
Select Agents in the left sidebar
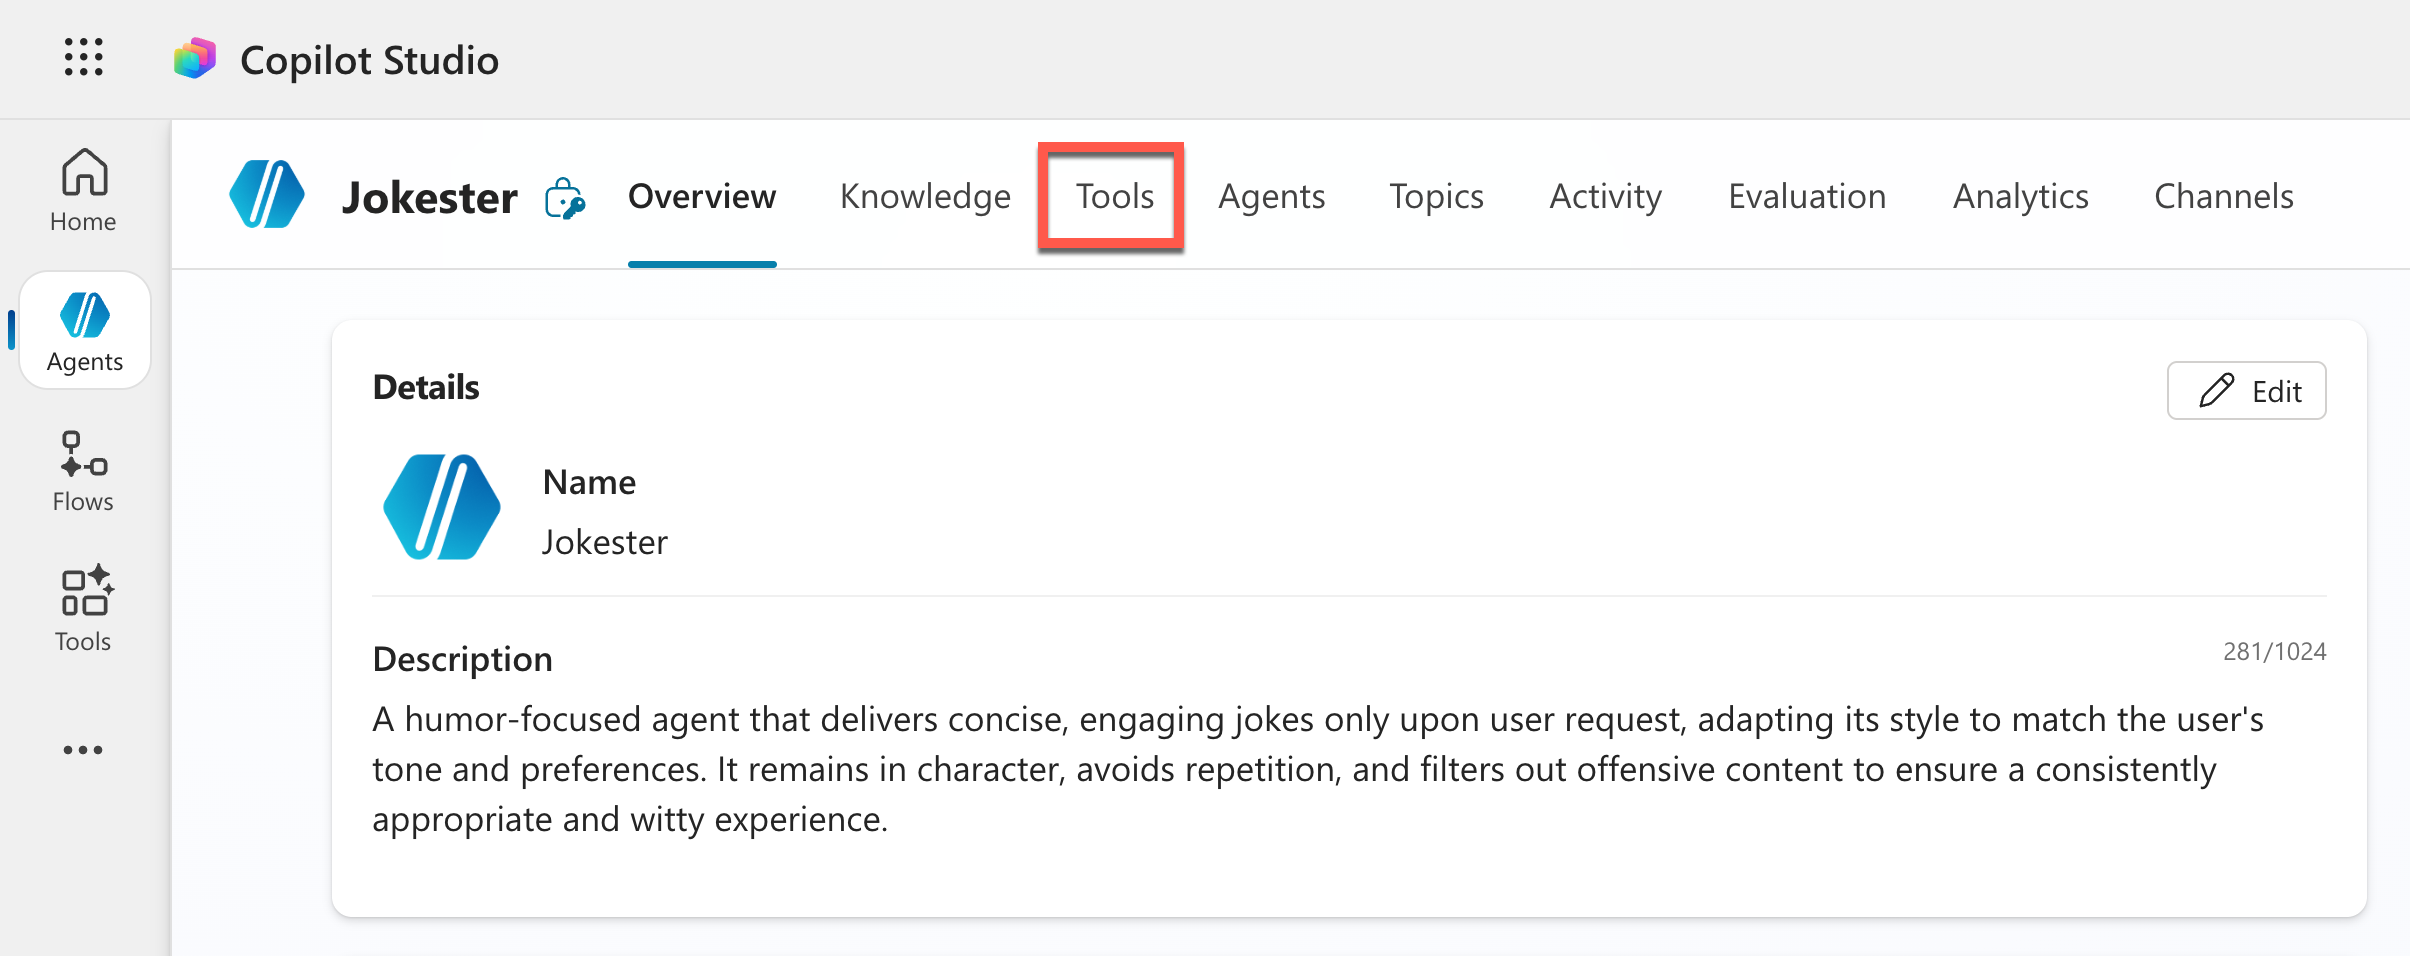85,332
